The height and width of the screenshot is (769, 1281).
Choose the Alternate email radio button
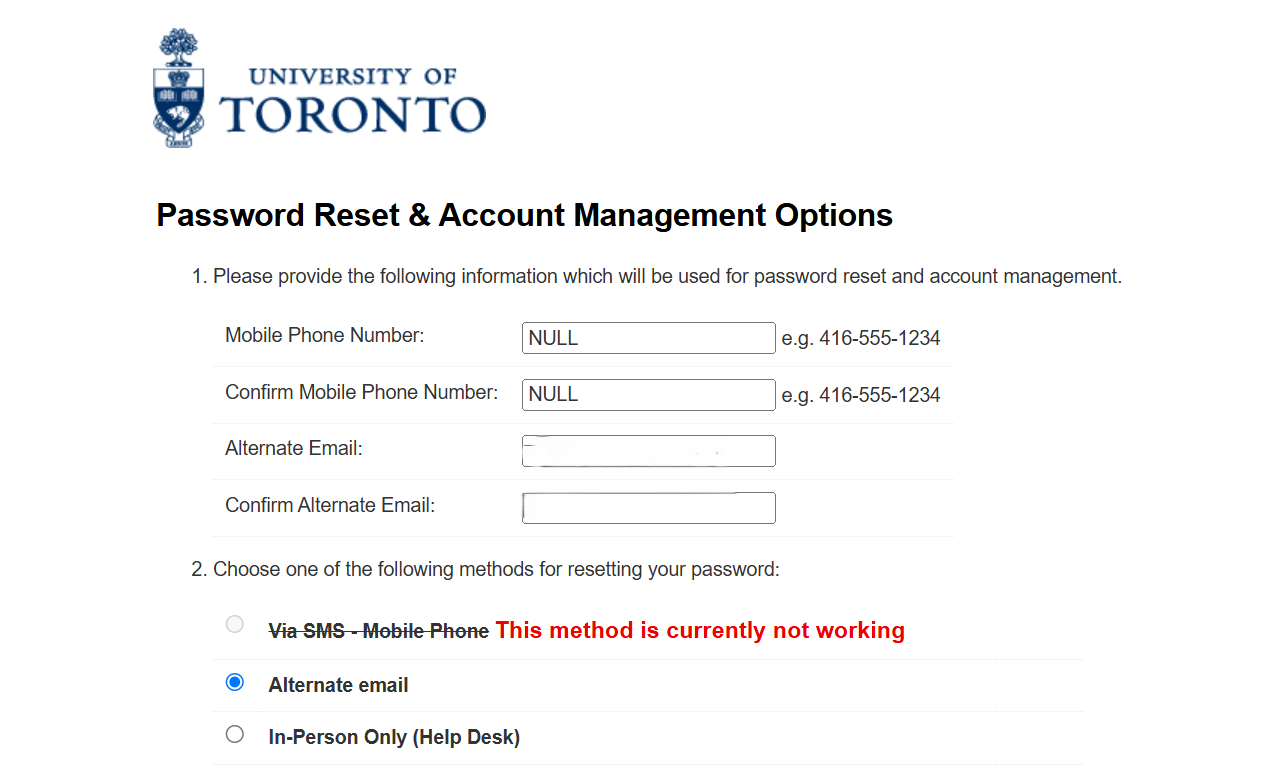click(235, 682)
